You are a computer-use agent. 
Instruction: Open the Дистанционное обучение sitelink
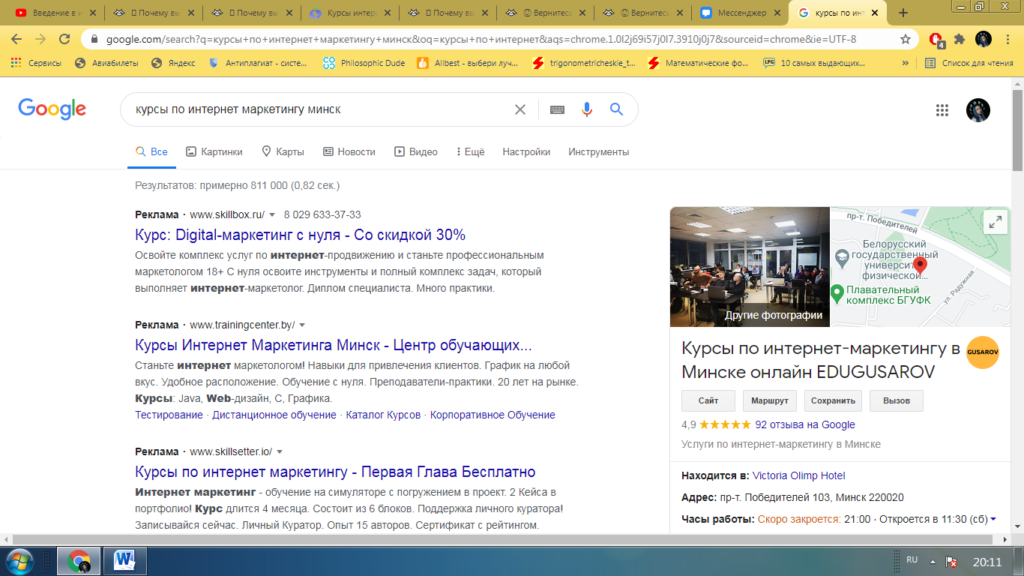click(274, 415)
